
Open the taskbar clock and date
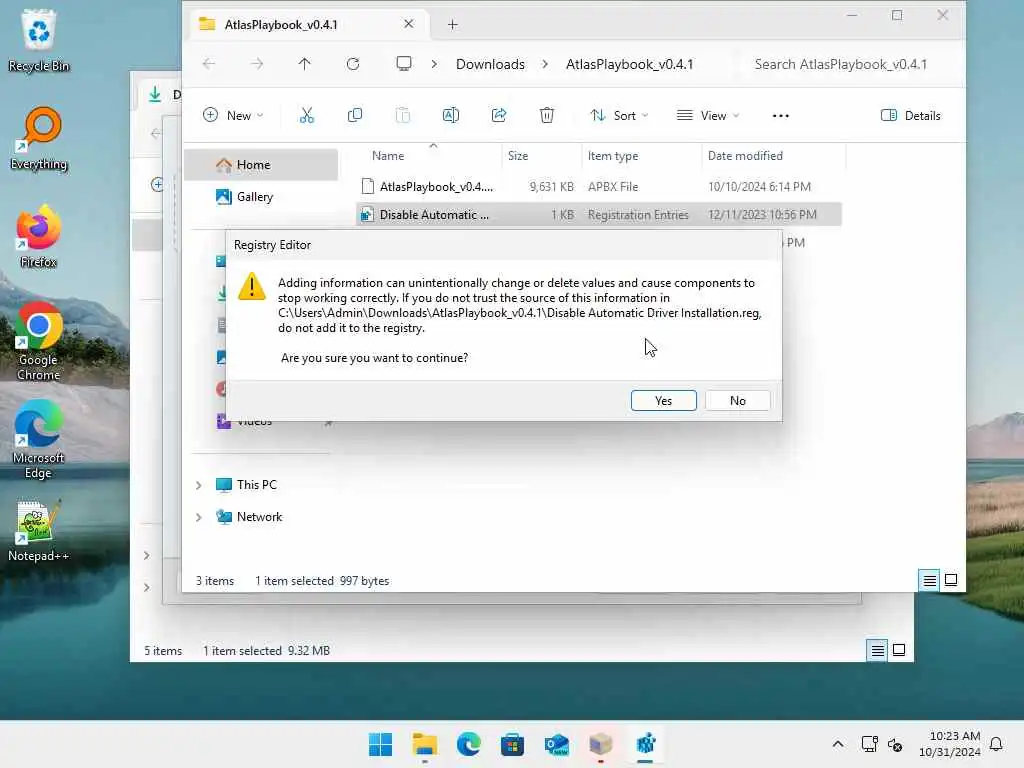click(950, 744)
